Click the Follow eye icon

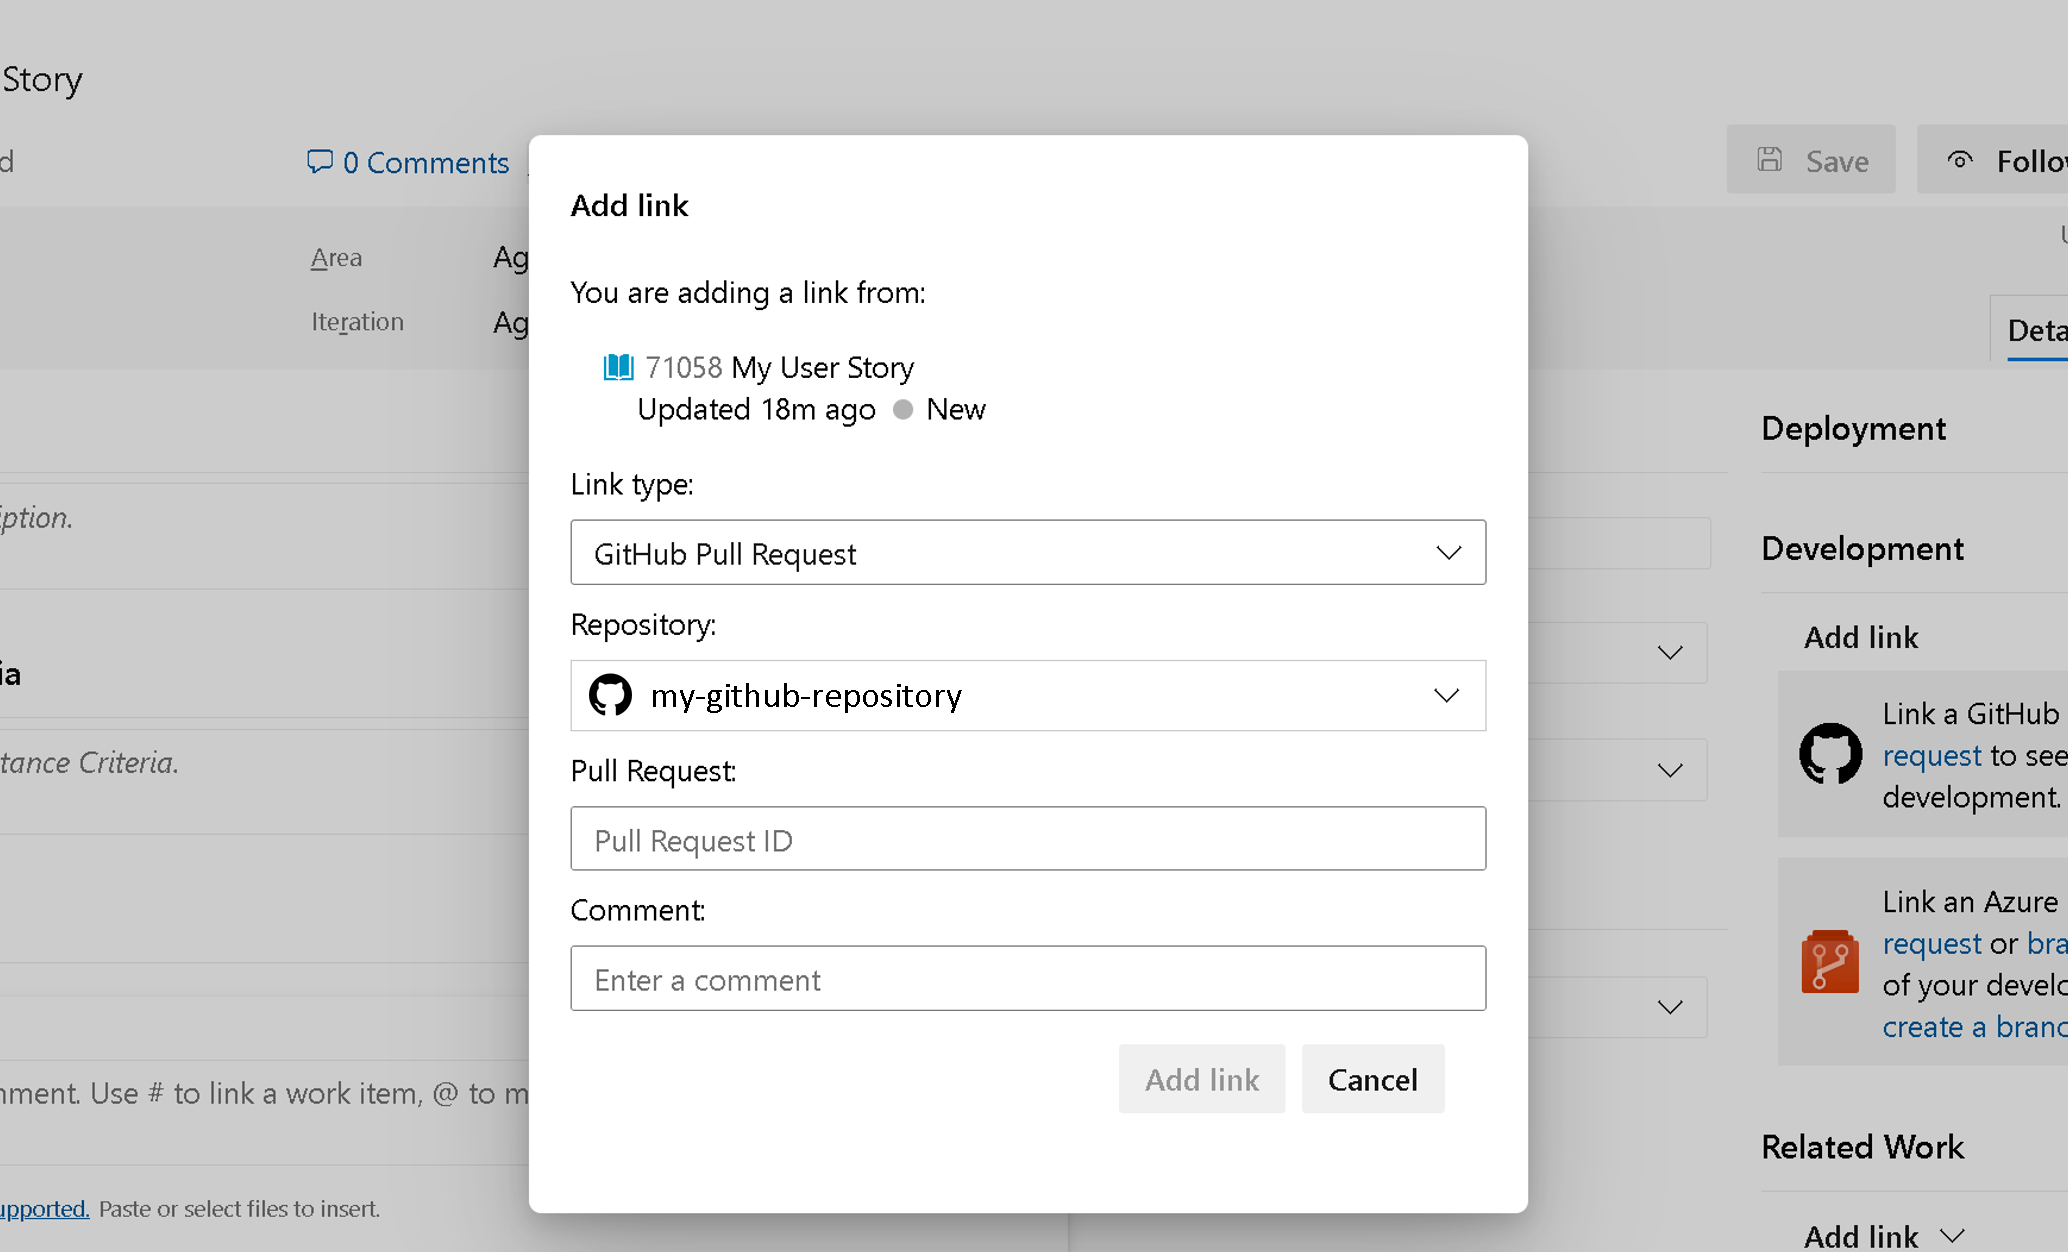[x=1960, y=160]
